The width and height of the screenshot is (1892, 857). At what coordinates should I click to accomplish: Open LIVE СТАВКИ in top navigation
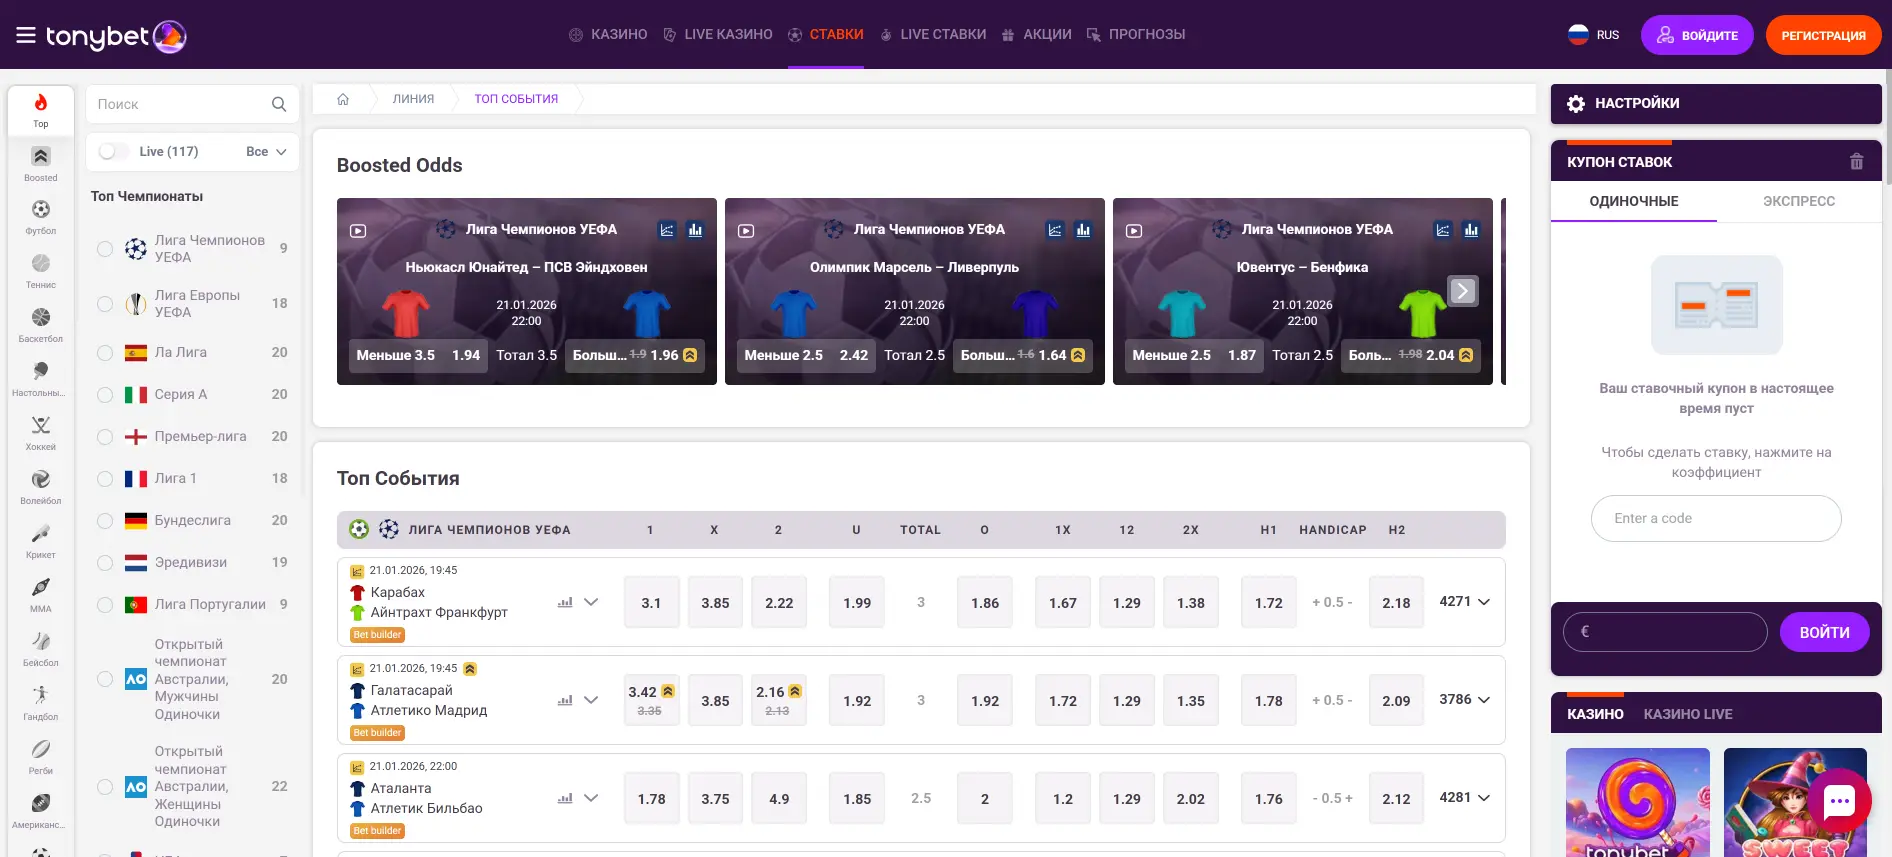tap(933, 34)
